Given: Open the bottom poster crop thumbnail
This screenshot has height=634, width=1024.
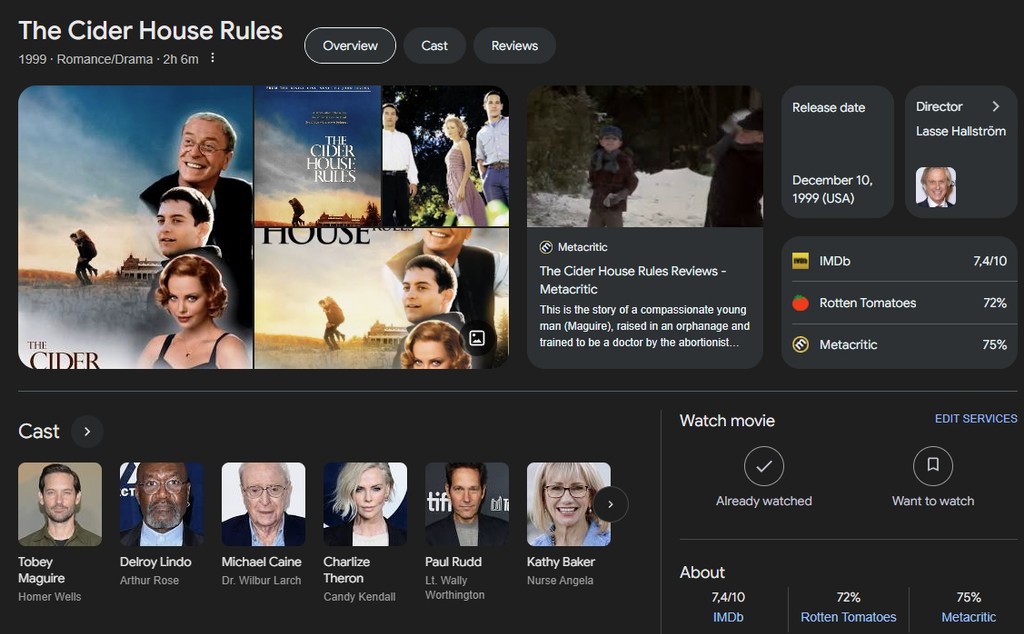Looking at the screenshot, I should coord(381,298).
